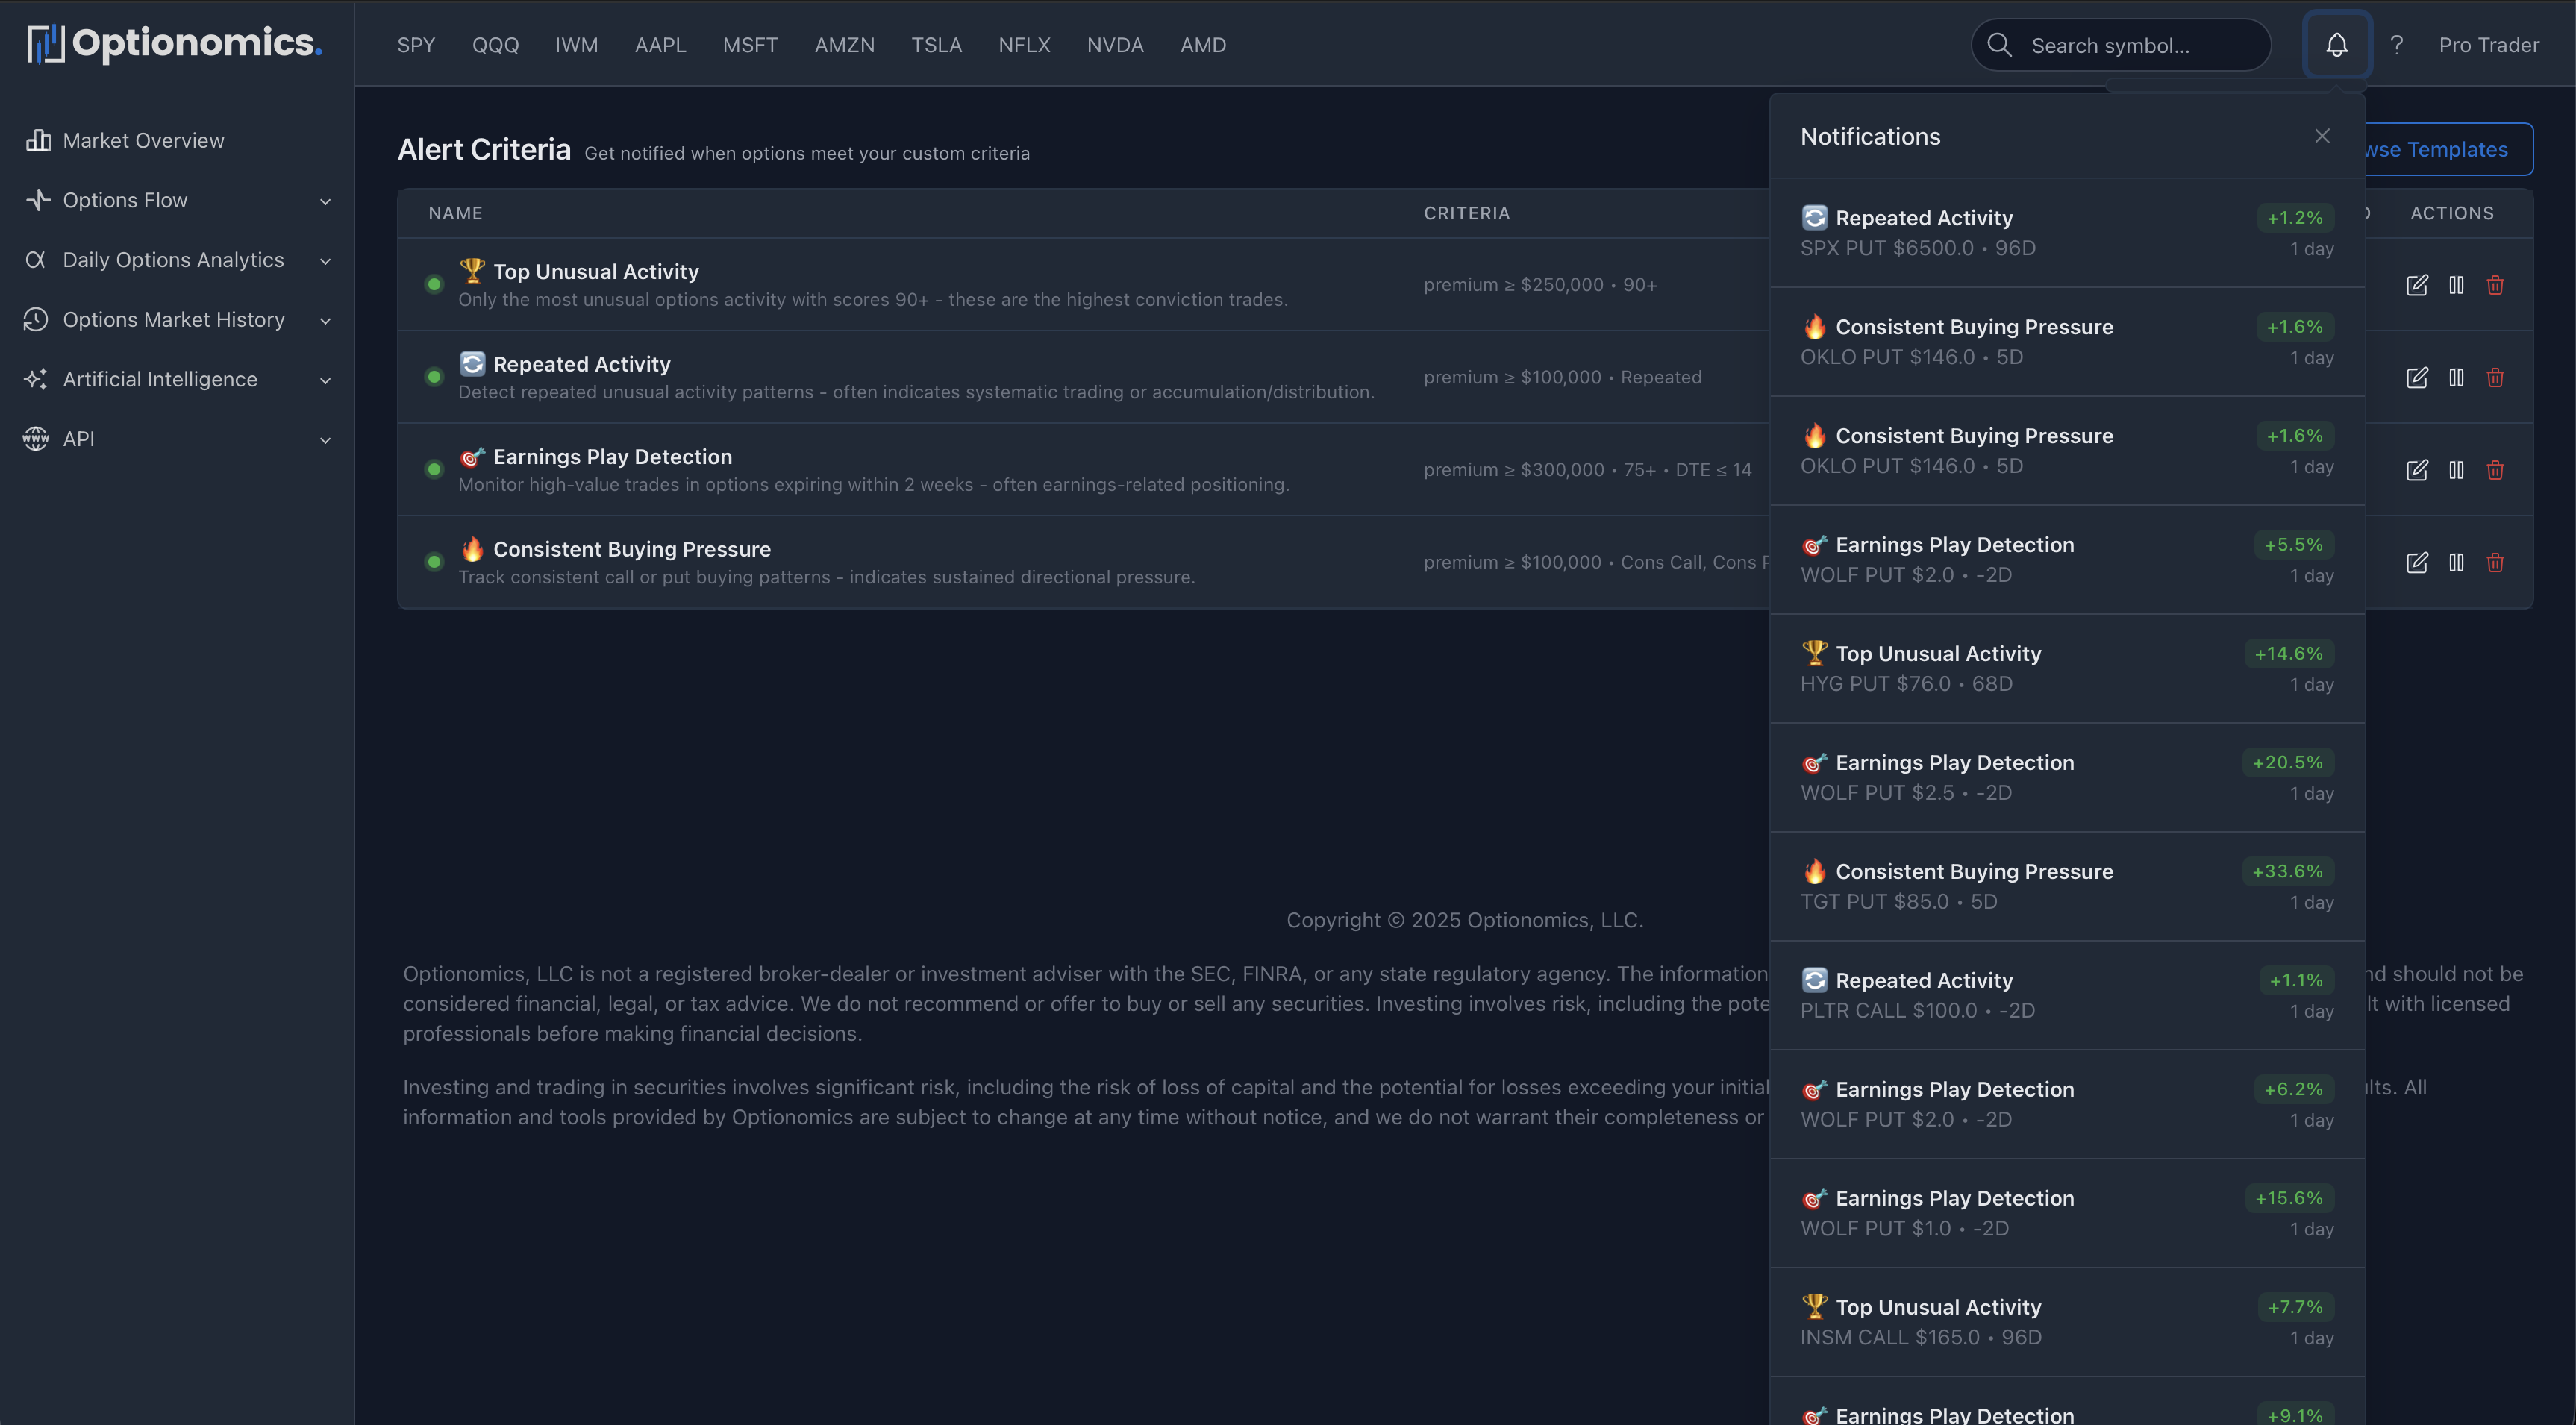Pause the Consistent Buying Pressure alert

2458,562
